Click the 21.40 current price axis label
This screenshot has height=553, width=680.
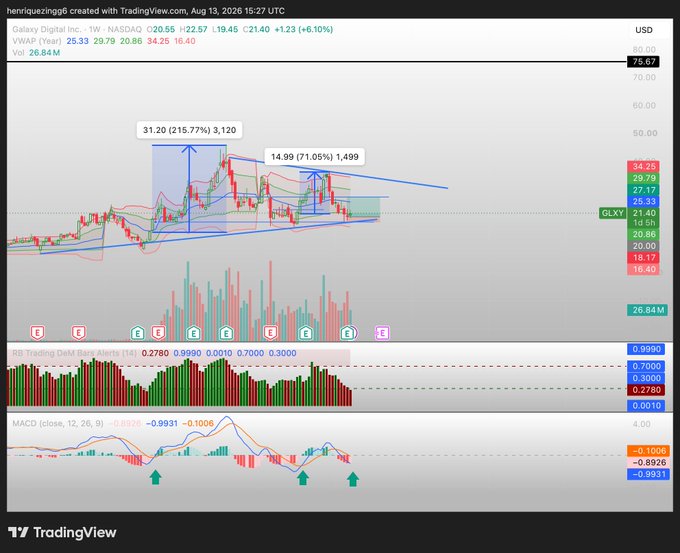(644, 213)
